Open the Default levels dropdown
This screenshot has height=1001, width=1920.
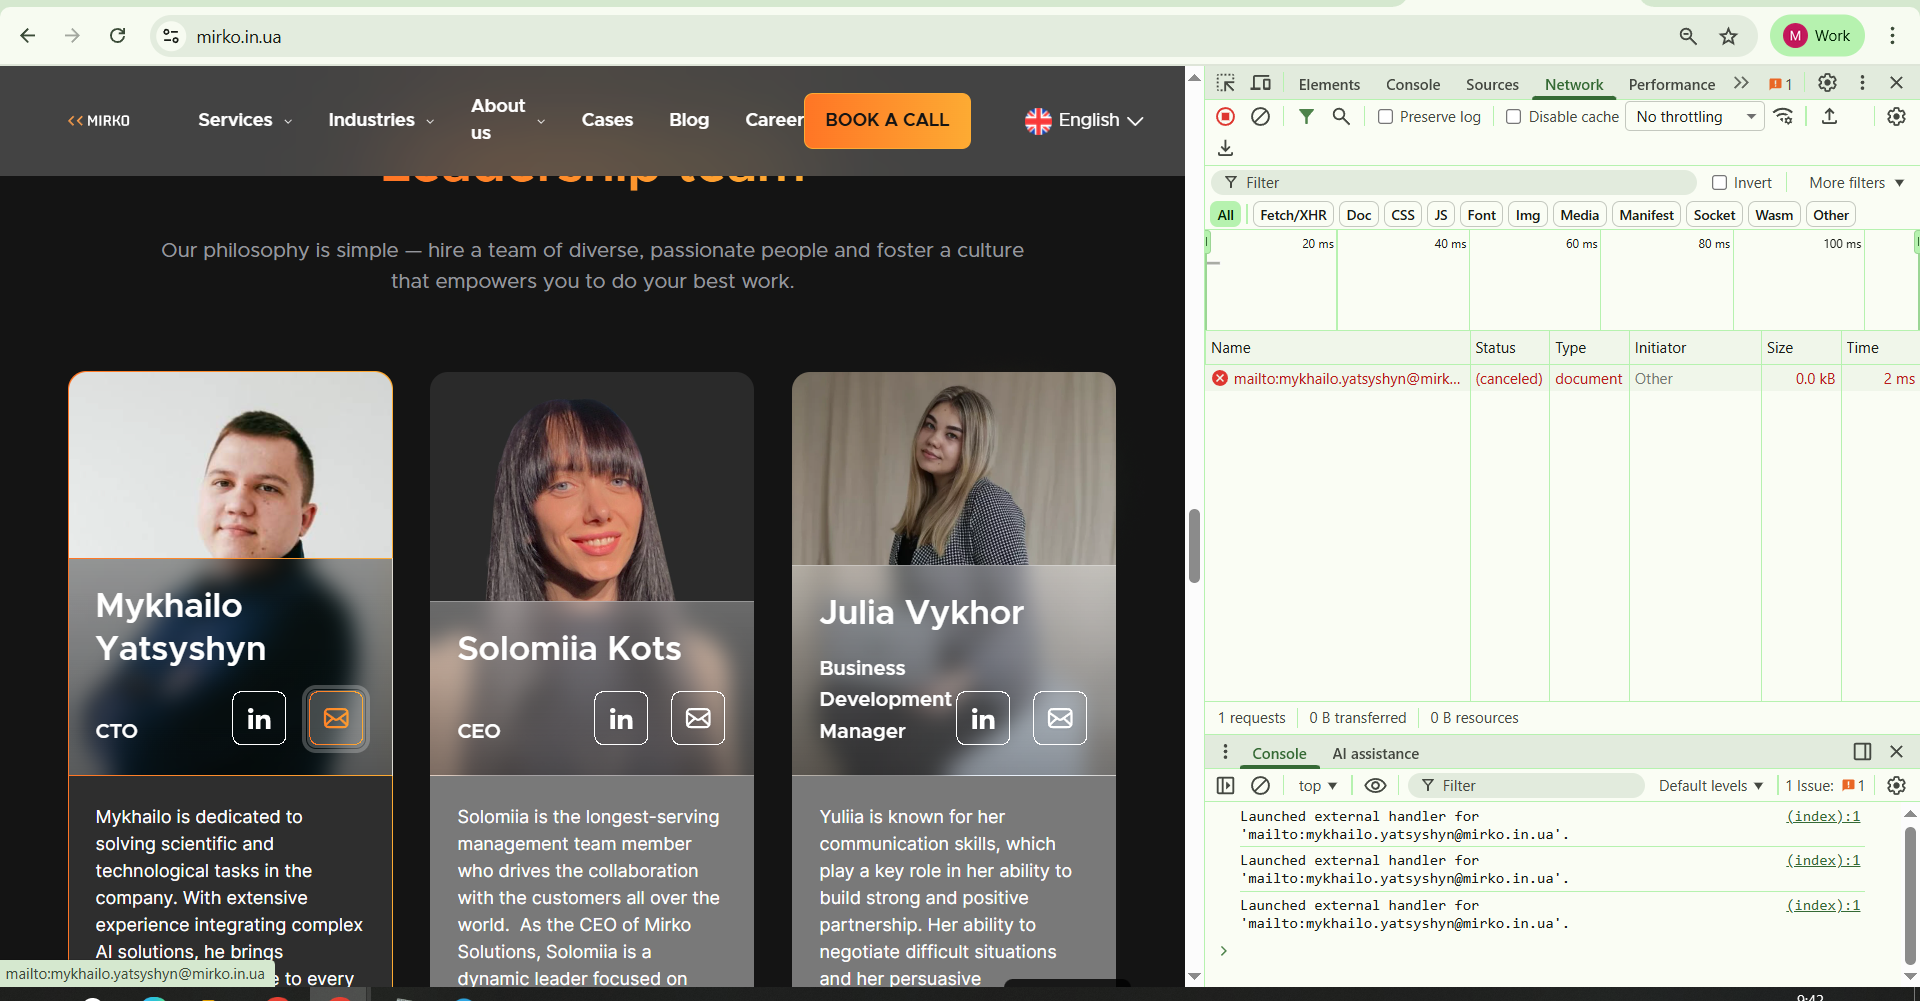[x=1710, y=786]
